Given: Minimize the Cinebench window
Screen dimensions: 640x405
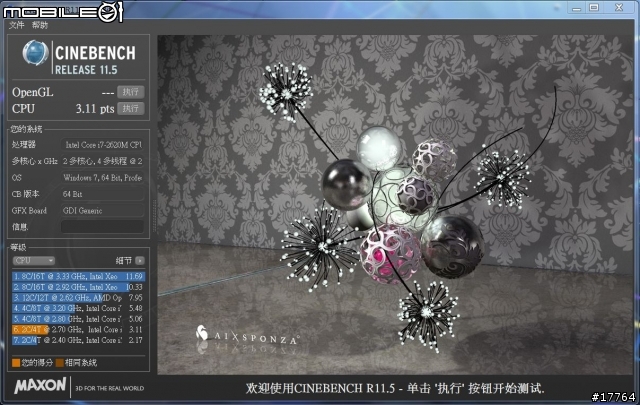Looking at the screenshot, I should tap(576, 8).
